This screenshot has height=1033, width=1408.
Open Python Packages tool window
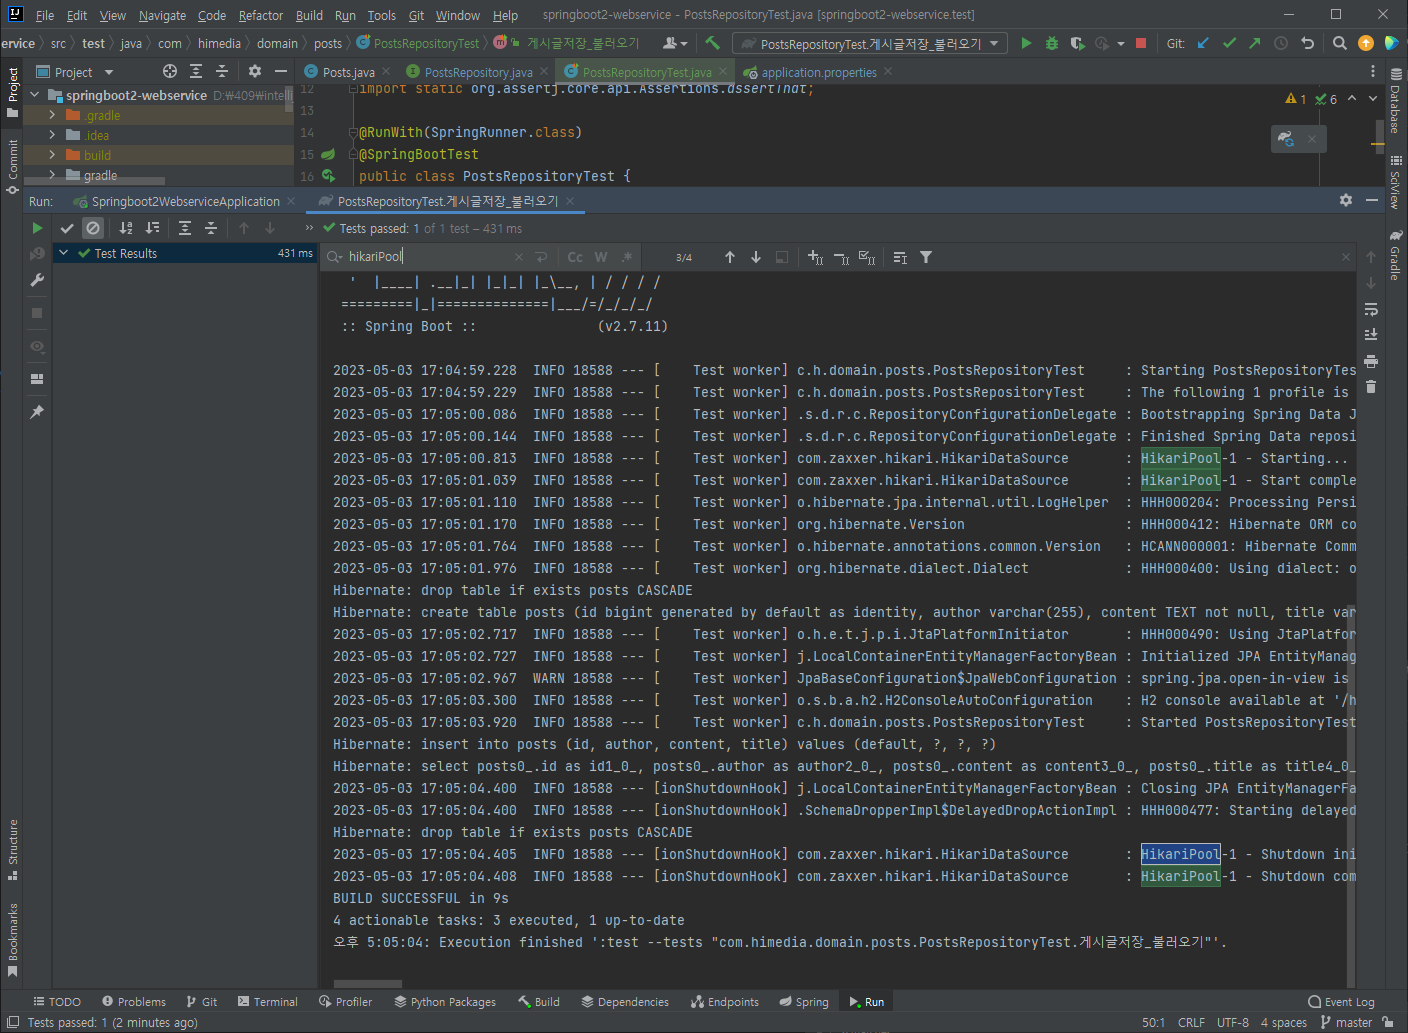point(445,1001)
